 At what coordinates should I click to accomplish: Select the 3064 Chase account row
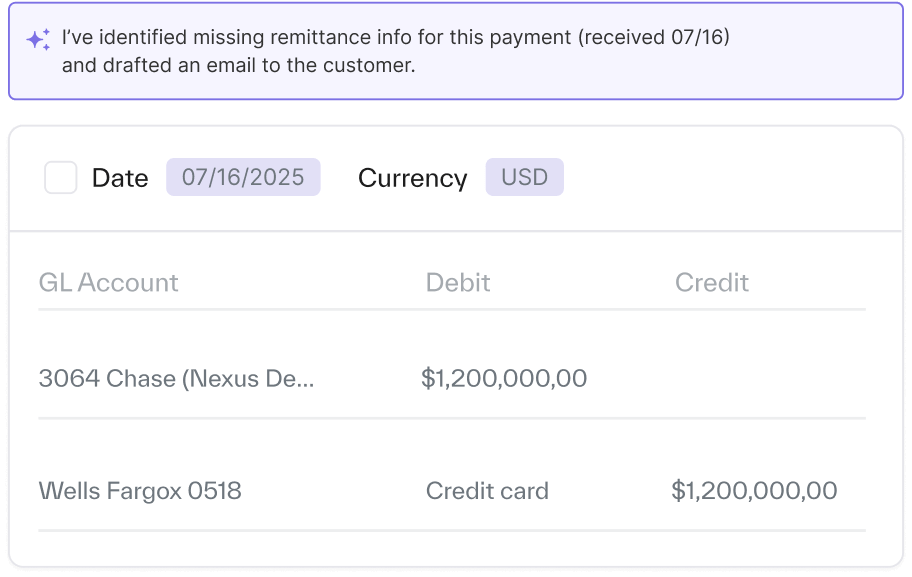[x=176, y=378]
